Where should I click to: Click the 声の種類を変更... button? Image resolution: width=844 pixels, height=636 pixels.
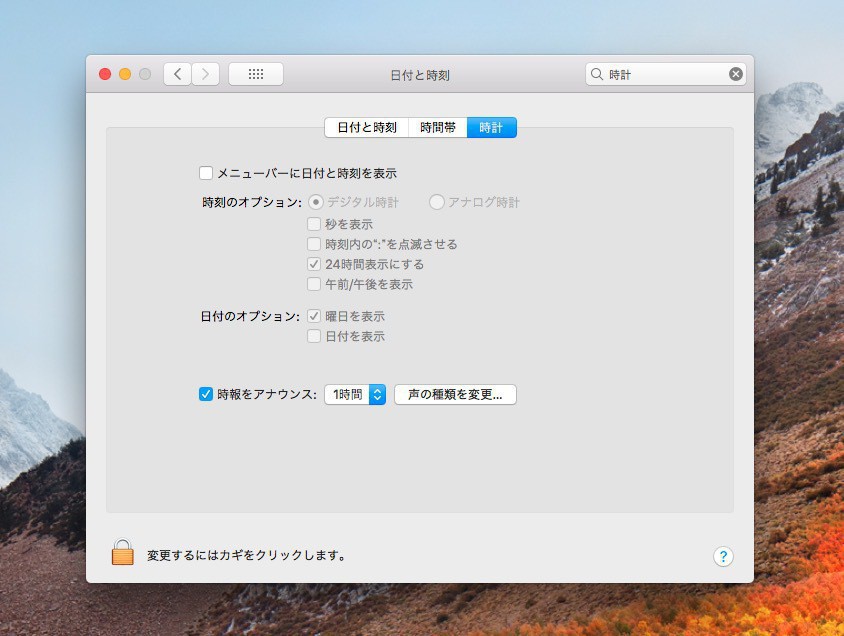pyautogui.click(x=455, y=394)
